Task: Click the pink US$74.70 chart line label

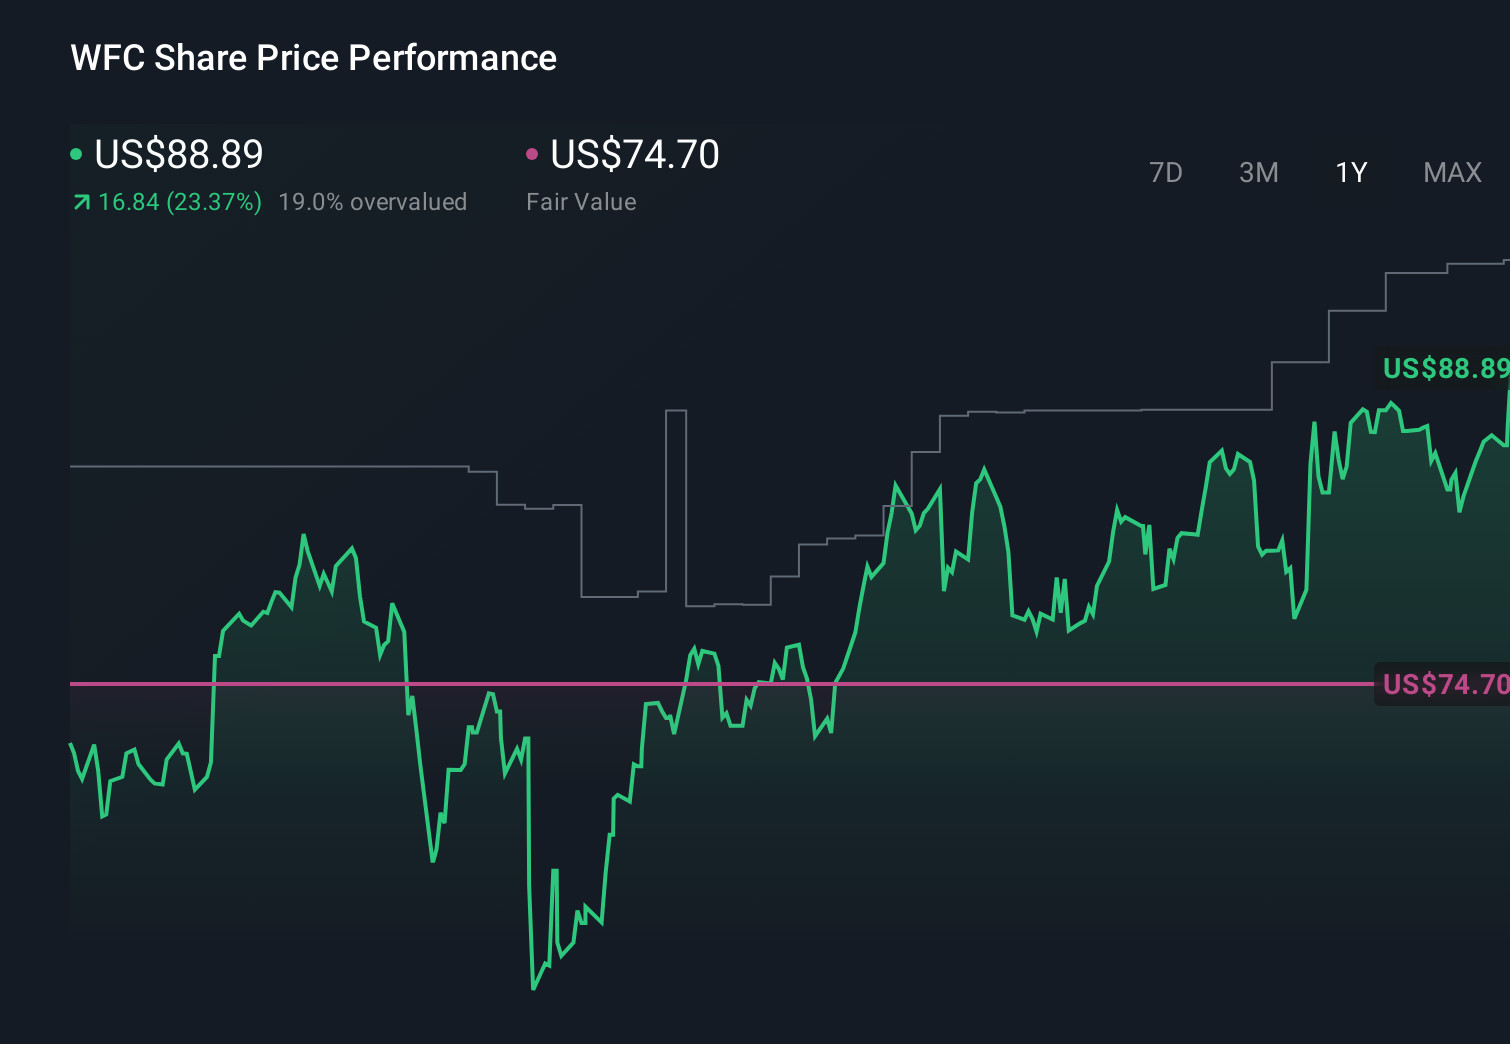Action: coord(1444,684)
